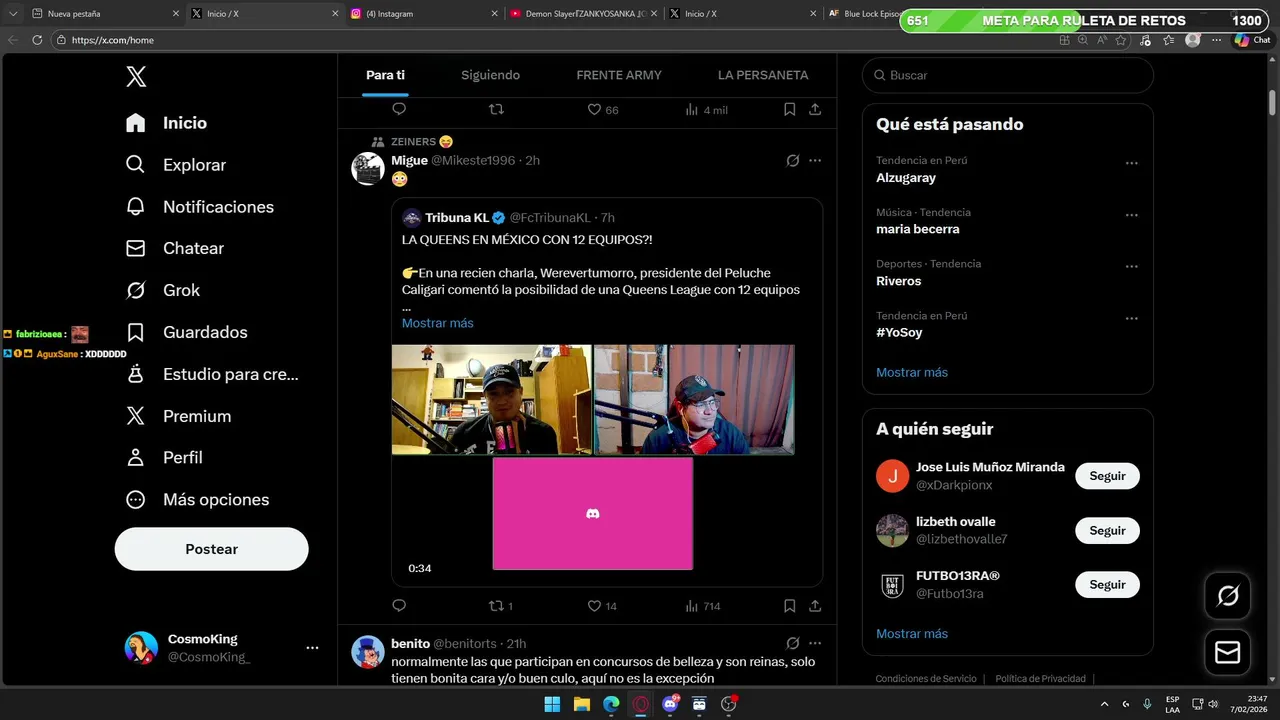Share Migue's post
Image resolution: width=1280 pixels, height=720 pixels.
tap(815, 606)
